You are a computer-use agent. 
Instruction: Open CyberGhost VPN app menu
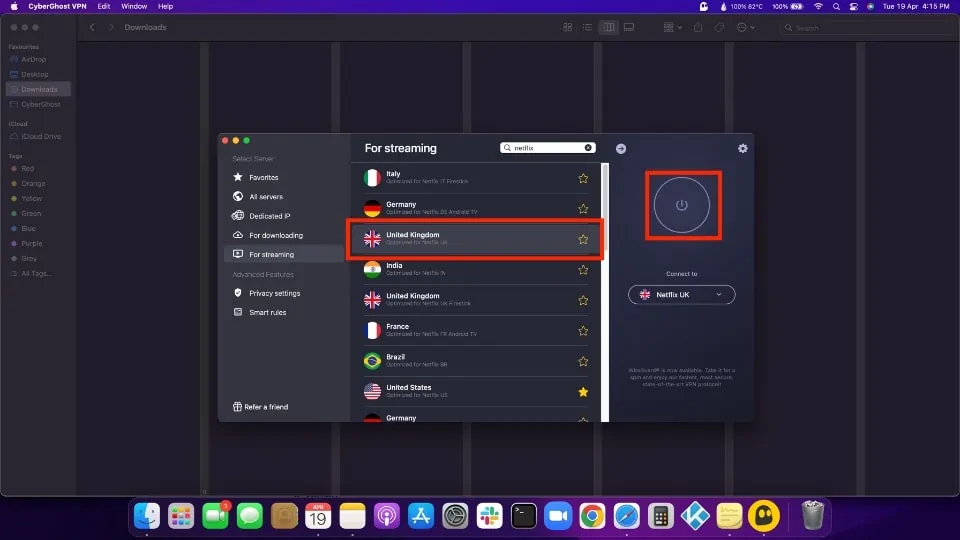coord(57,6)
